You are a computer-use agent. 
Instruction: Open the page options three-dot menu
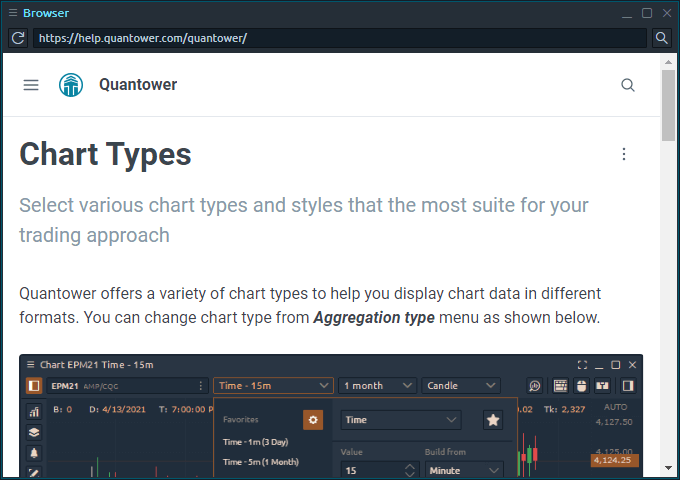point(624,154)
